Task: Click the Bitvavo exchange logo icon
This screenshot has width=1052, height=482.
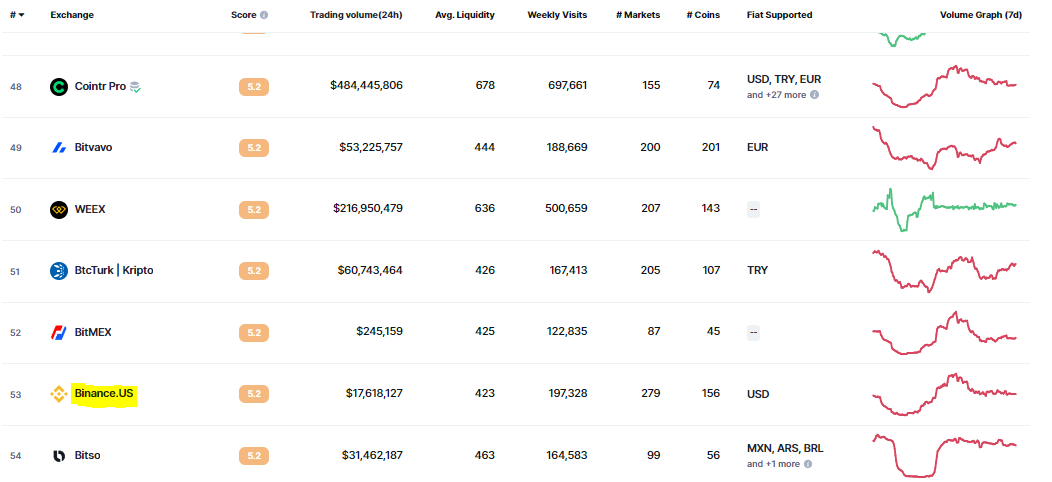Action: coord(59,148)
